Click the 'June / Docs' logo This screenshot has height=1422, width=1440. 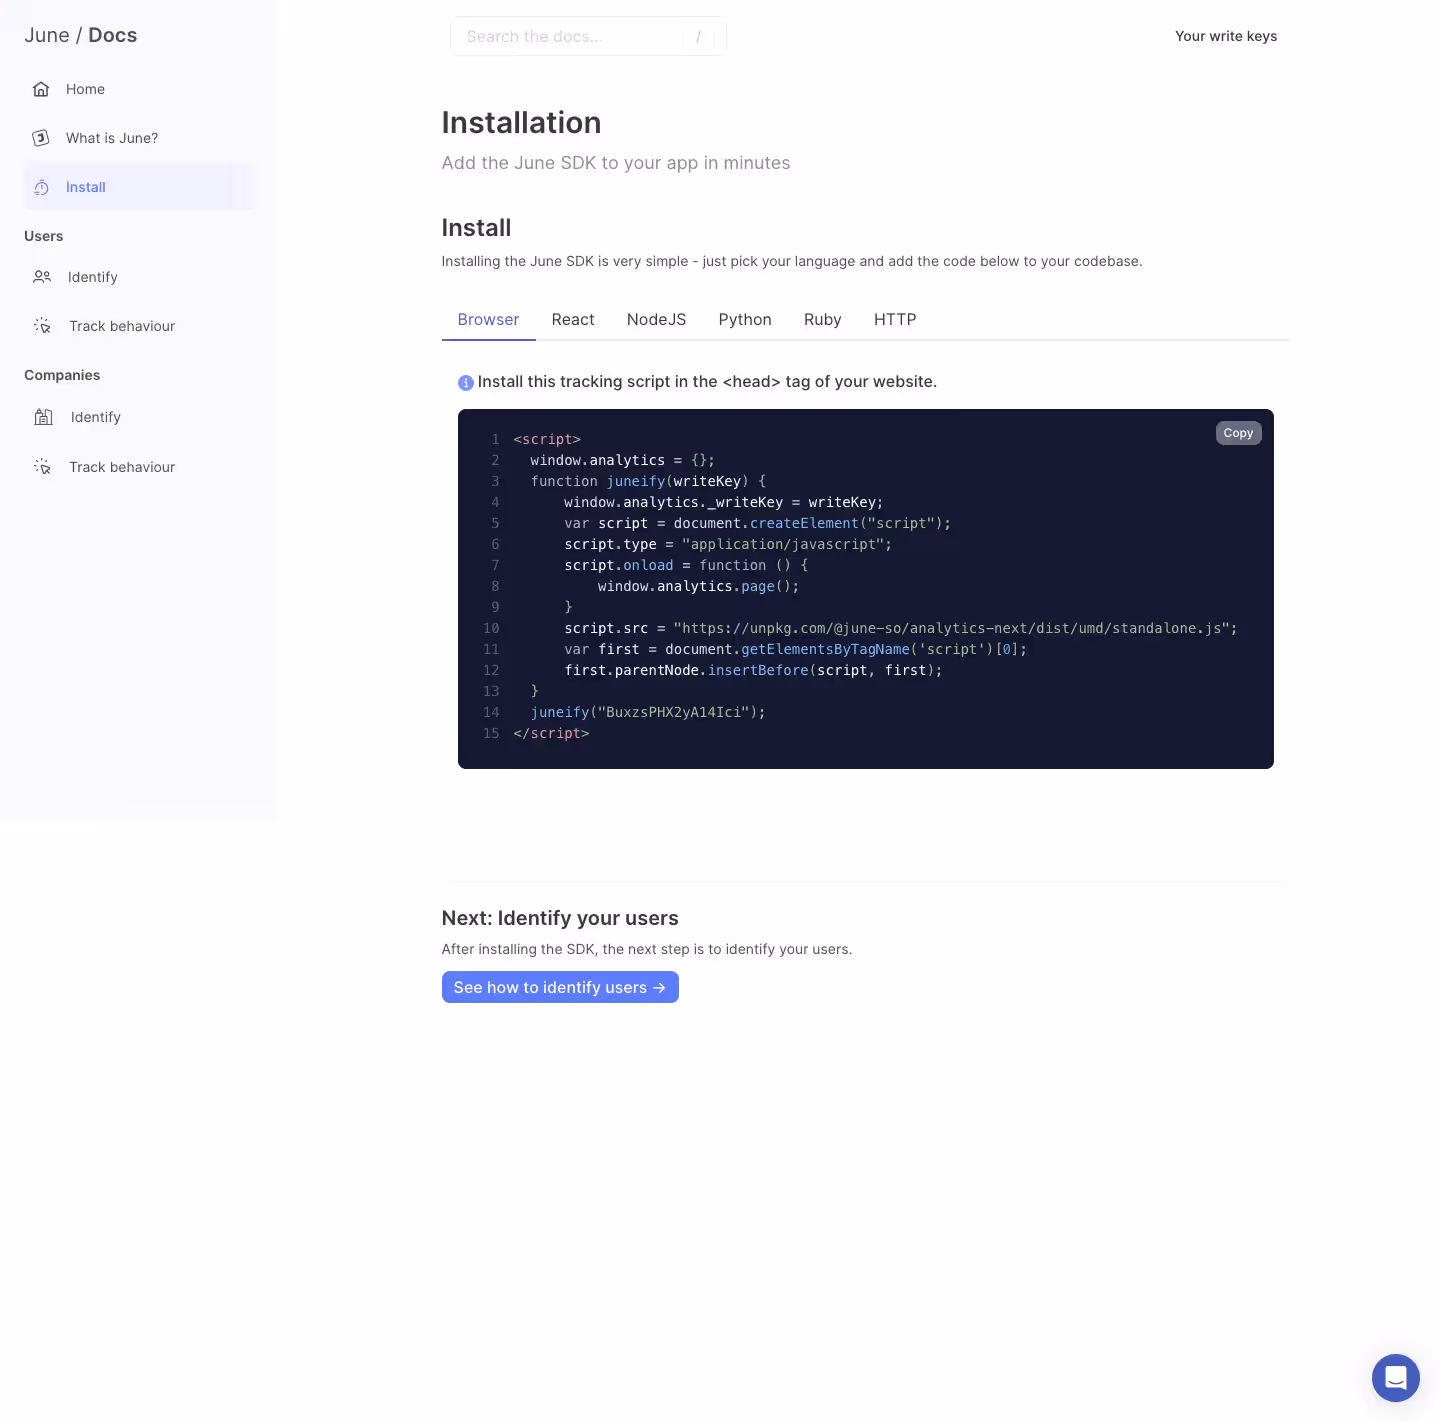pos(80,35)
